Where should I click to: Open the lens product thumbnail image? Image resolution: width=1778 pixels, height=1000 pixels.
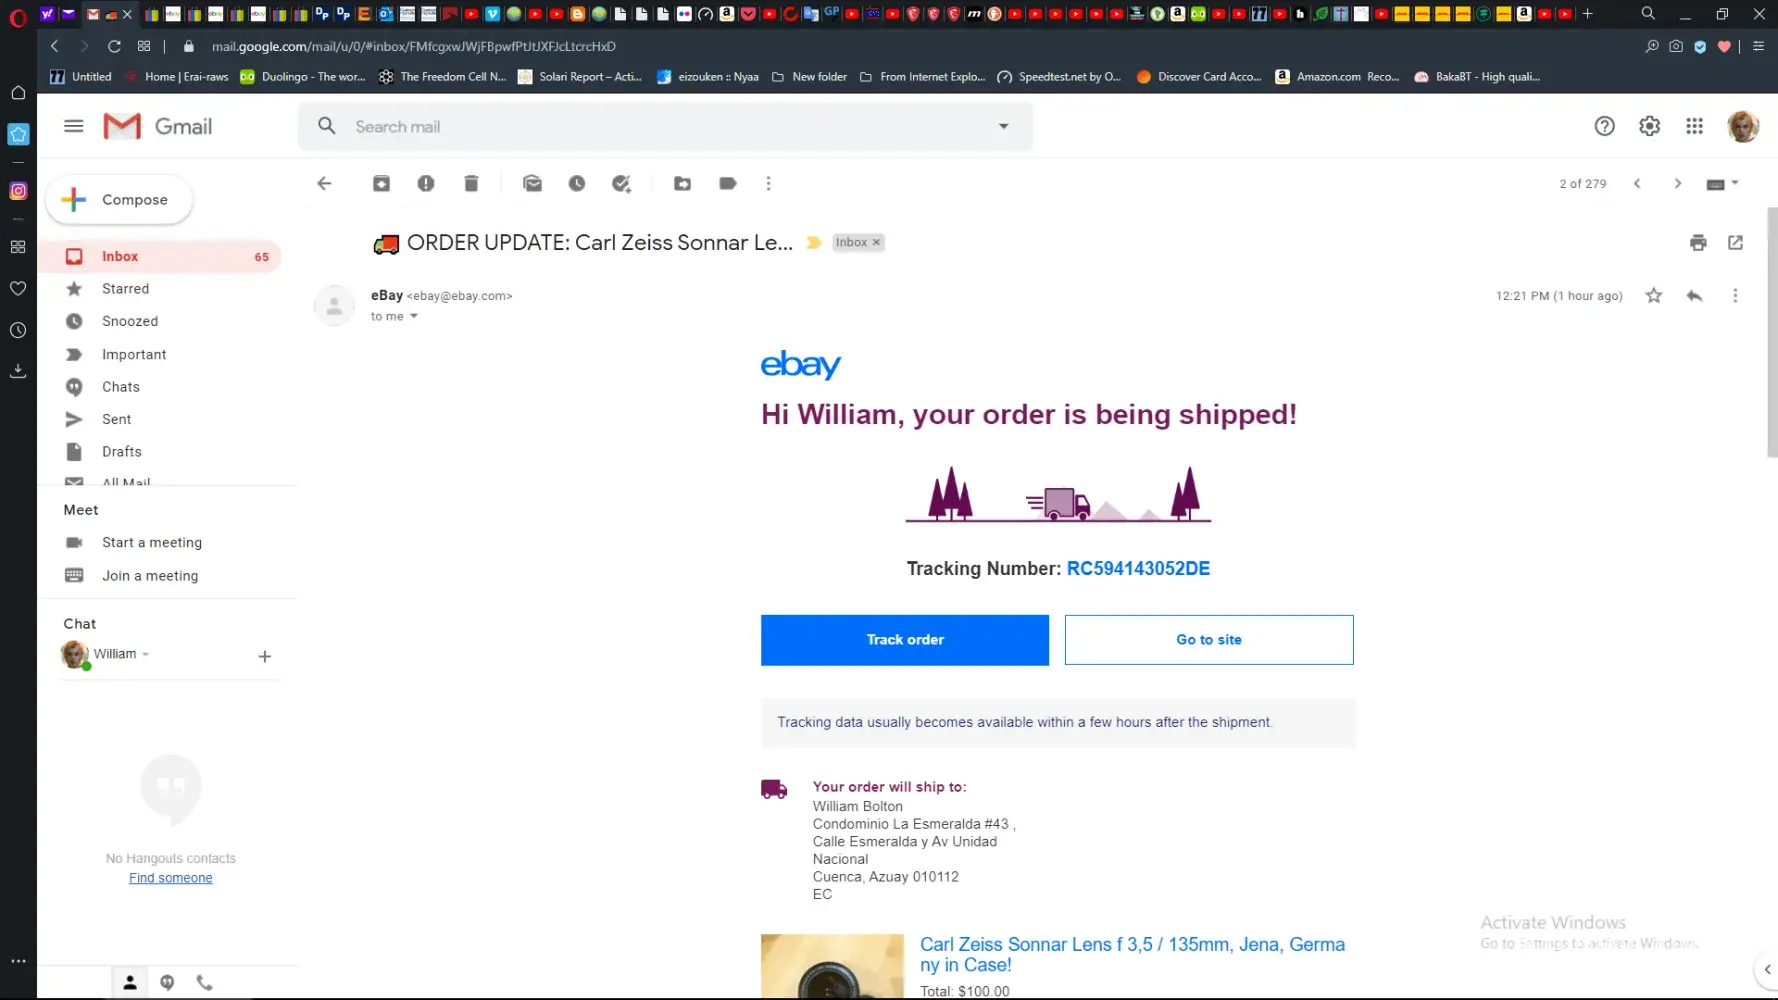[832, 967]
